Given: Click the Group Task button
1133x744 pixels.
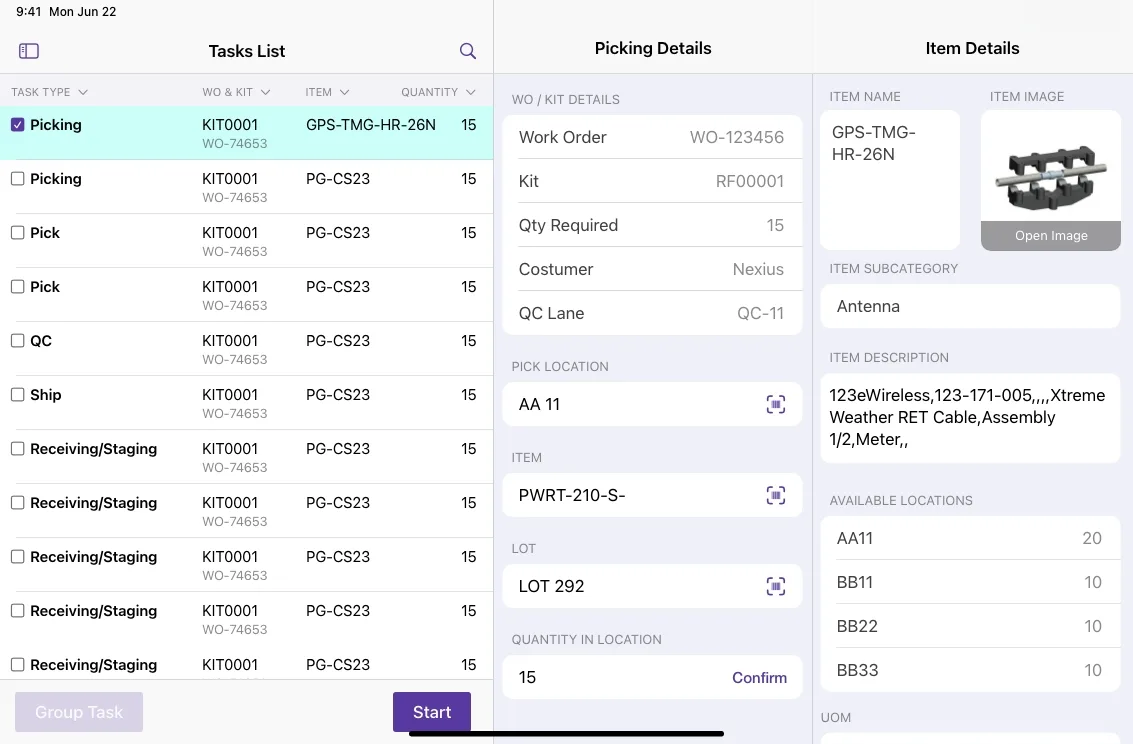Looking at the screenshot, I should pos(79,712).
